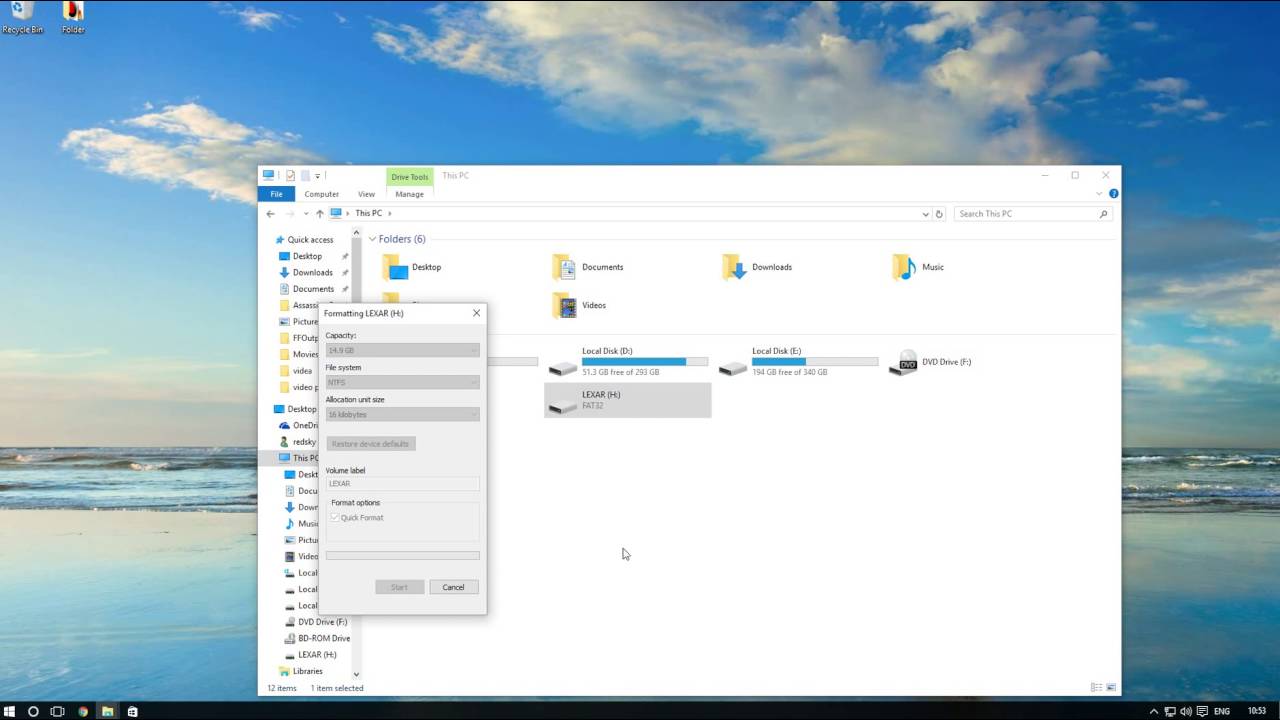Open the Recycle Bin desktop icon

click(22, 17)
